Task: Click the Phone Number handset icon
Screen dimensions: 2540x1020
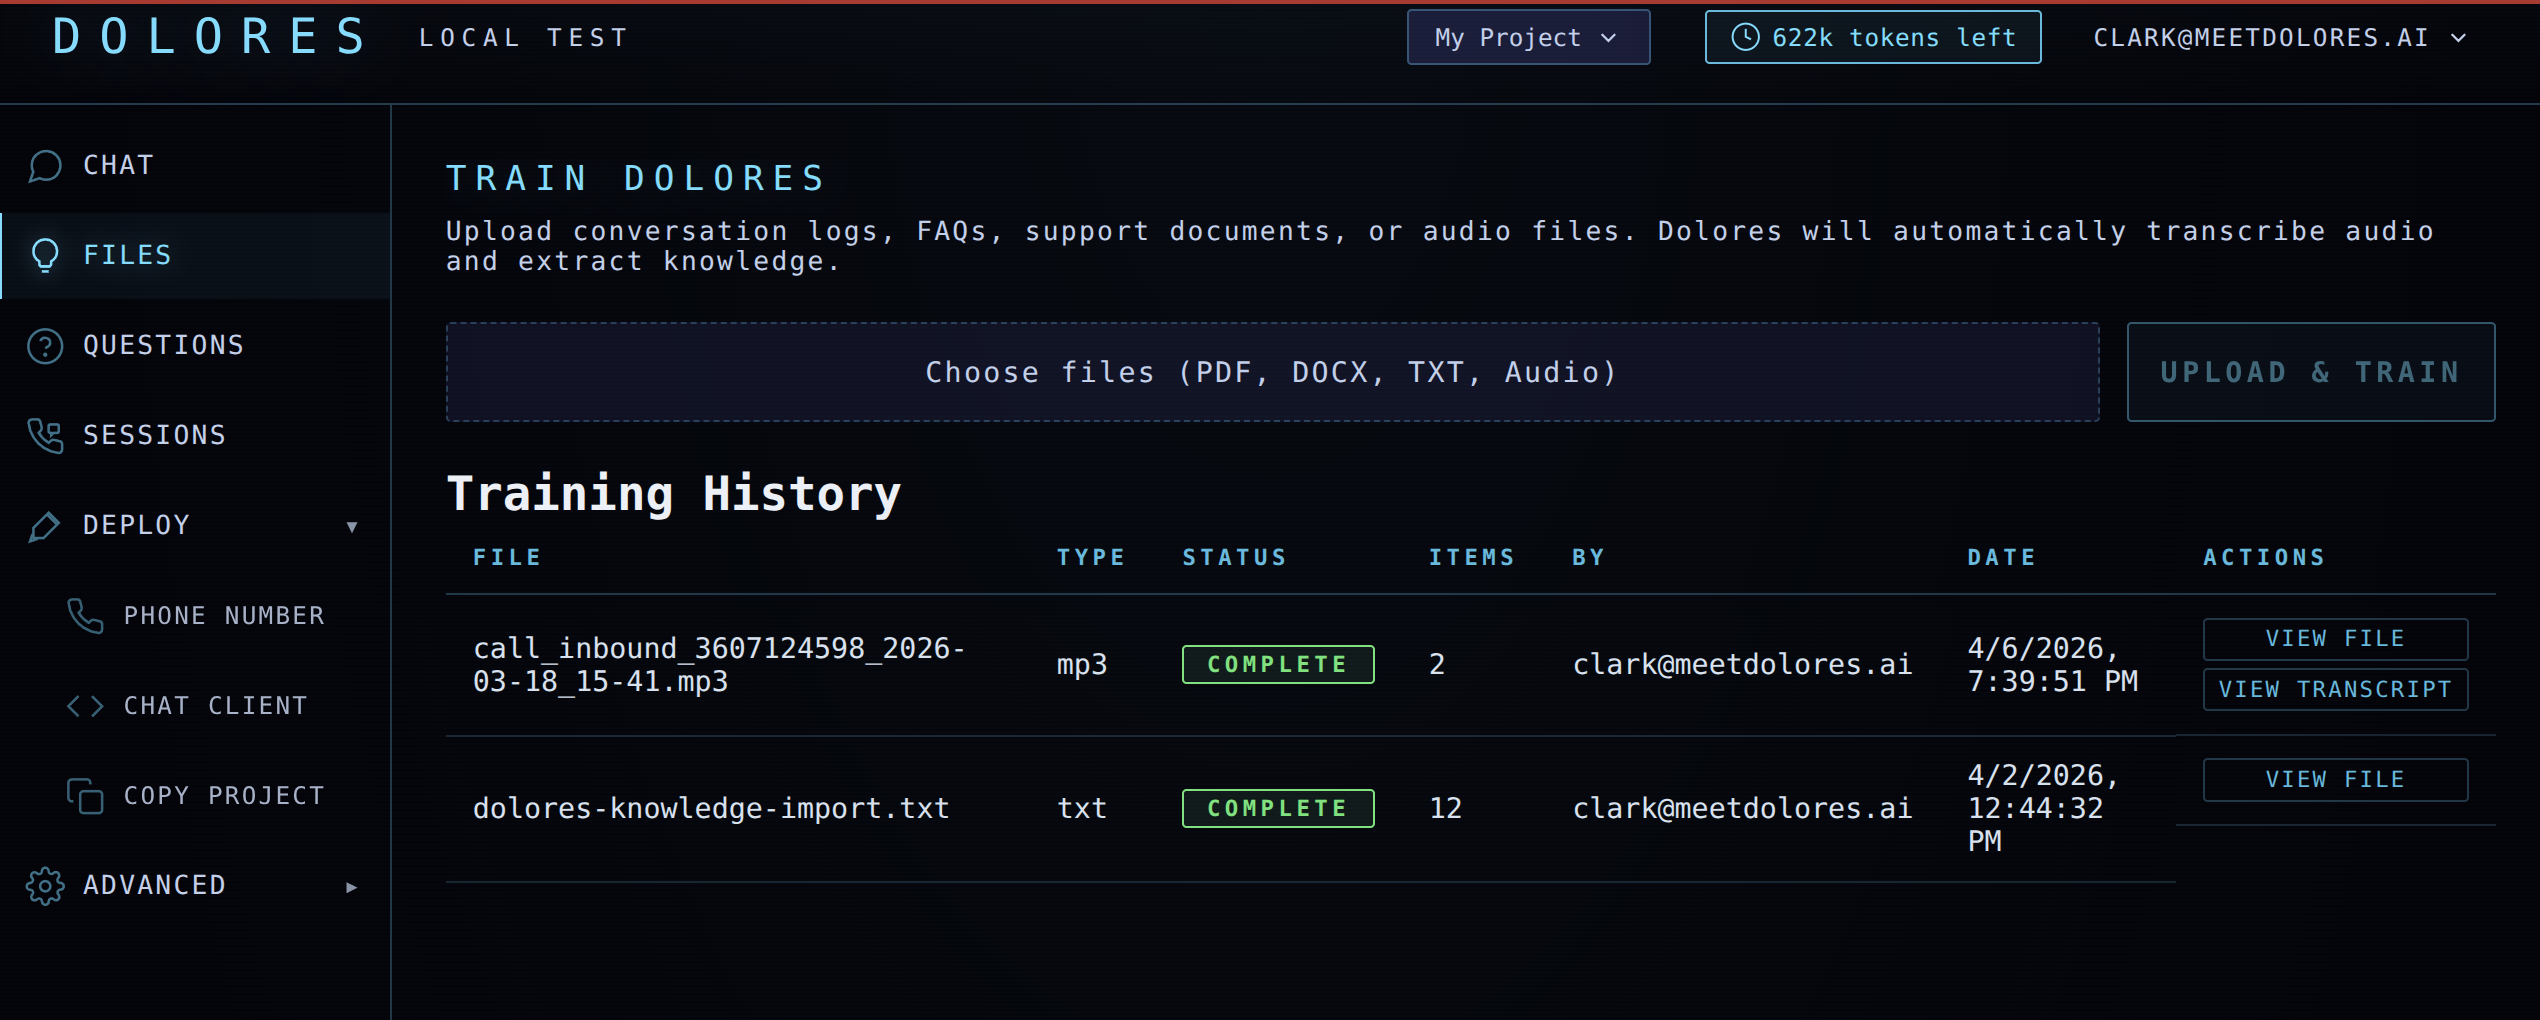Action: click(x=85, y=616)
